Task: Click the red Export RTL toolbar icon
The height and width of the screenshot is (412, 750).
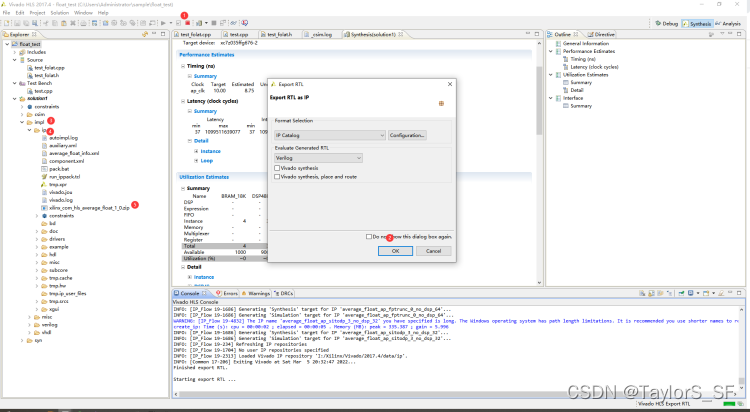Action: [x=188, y=23]
